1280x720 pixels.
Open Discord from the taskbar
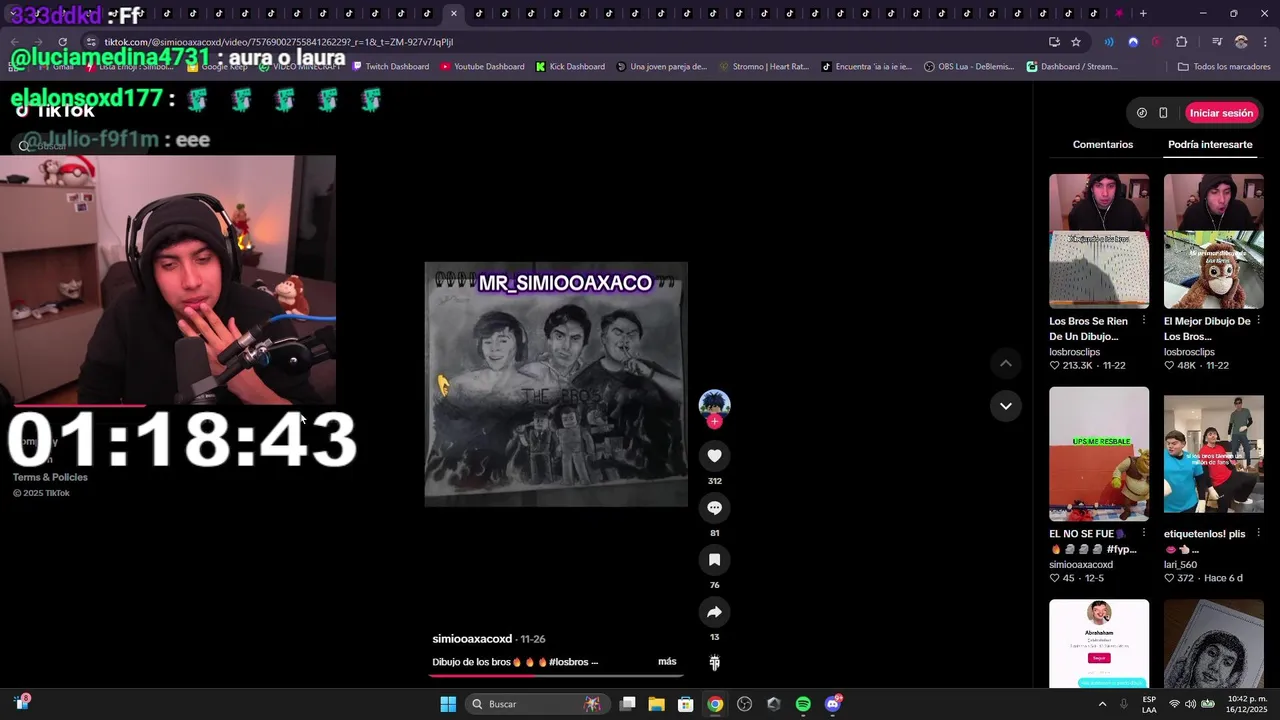[833, 704]
